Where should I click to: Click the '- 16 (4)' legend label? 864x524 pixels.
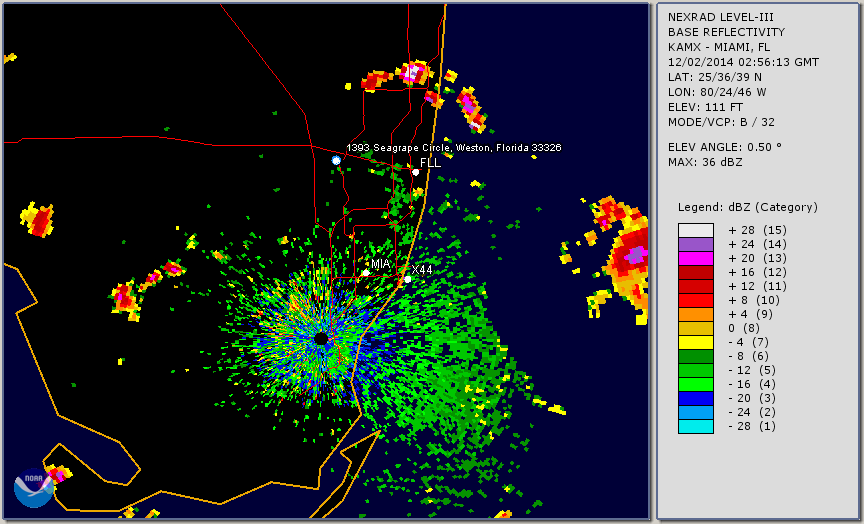[752, 385]
